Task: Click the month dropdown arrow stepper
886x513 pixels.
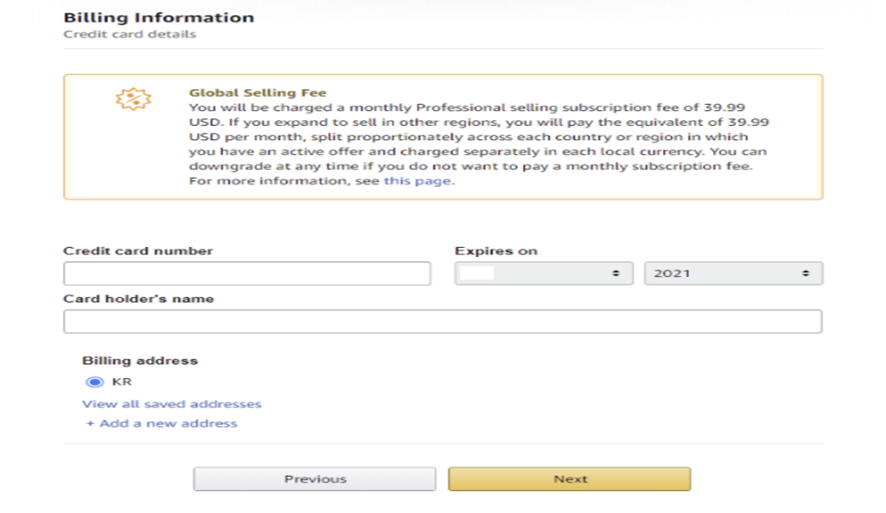Action: 616,273
